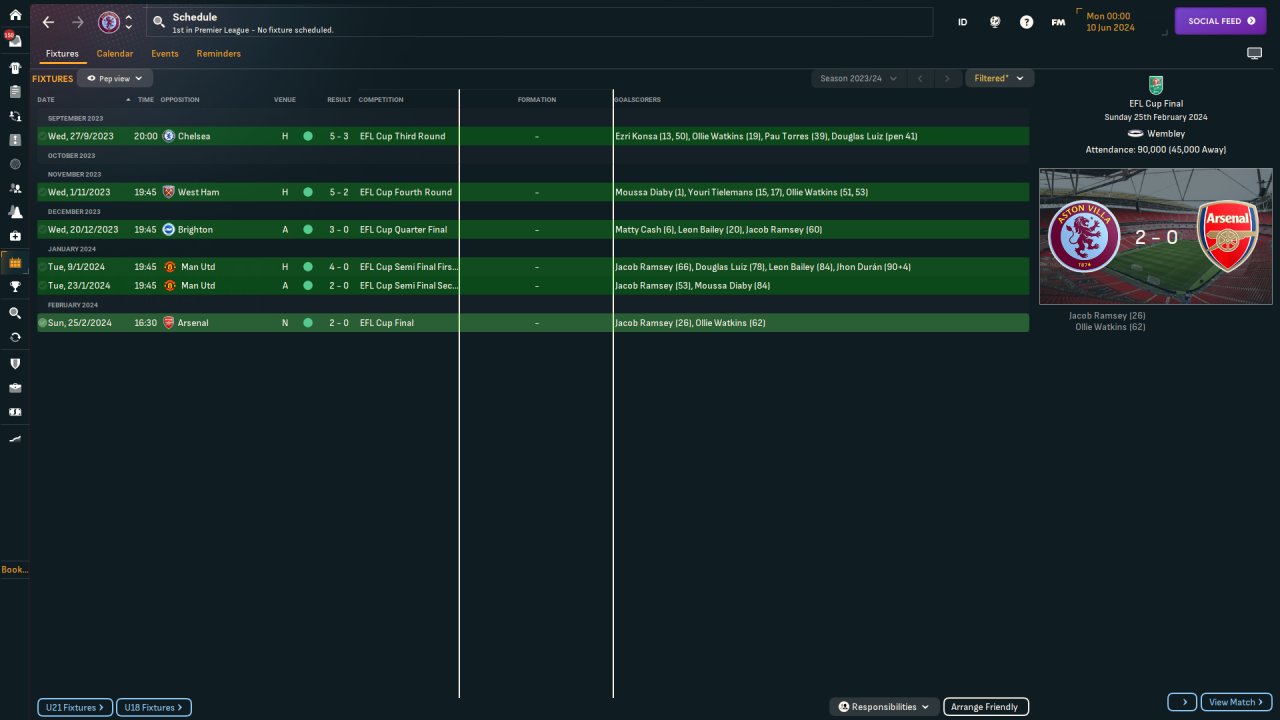
Task: Click the 5 - 3 result against Chelsea
Action: [339, 136]
